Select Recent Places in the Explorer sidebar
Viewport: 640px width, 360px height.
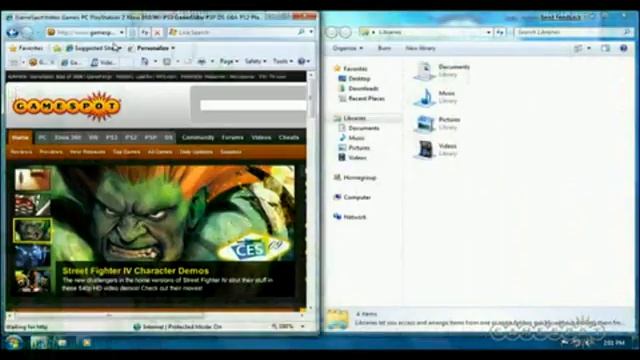pos(362,98)
